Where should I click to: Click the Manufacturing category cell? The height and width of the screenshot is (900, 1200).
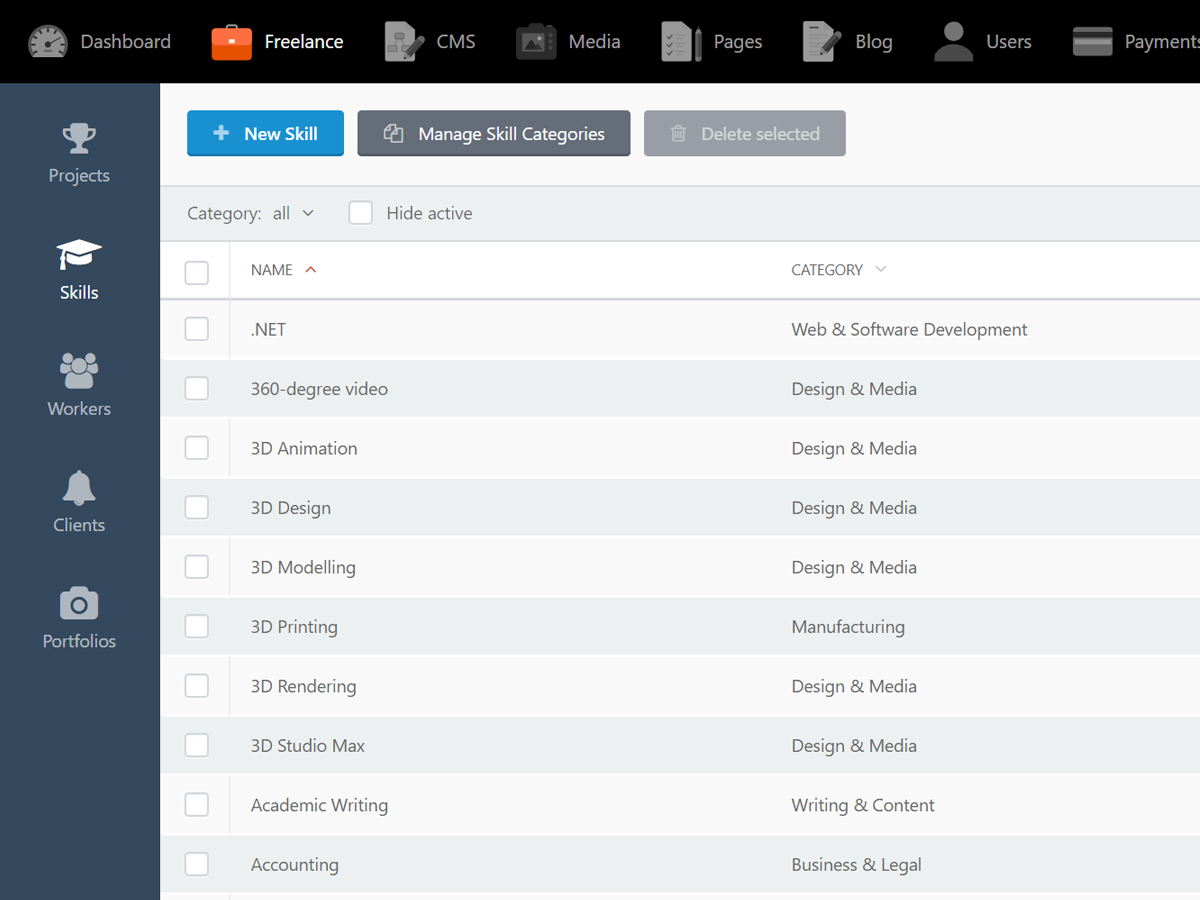848,627
